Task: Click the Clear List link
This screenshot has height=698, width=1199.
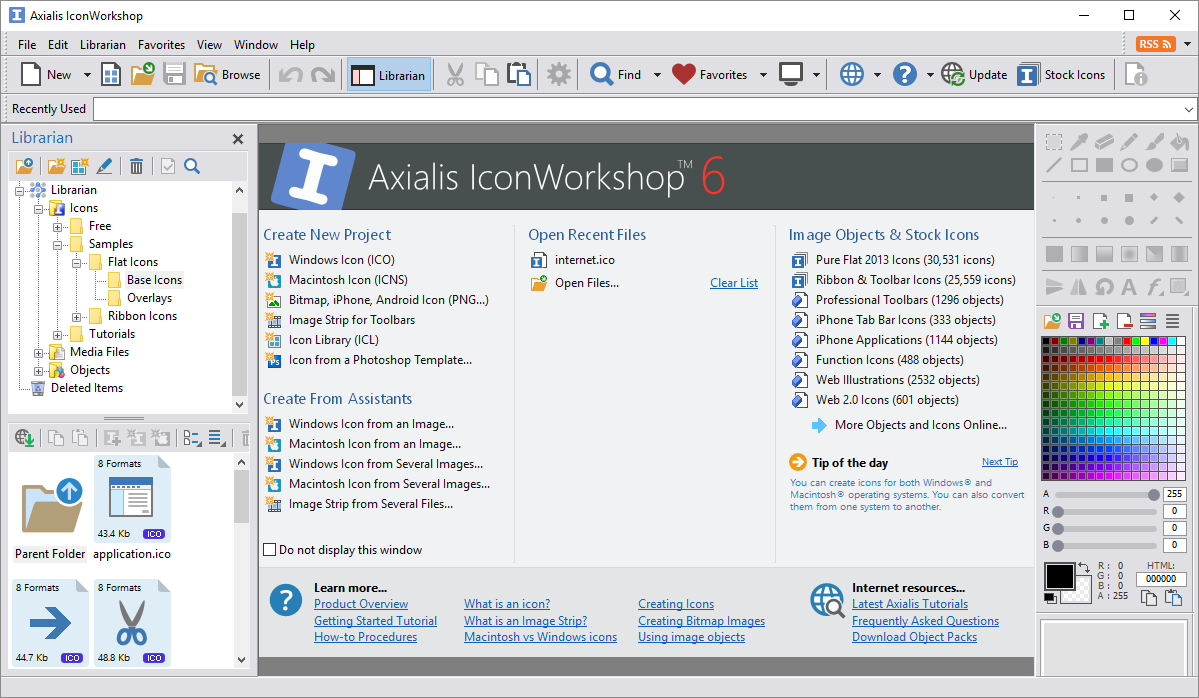Action: click(733, 283)
